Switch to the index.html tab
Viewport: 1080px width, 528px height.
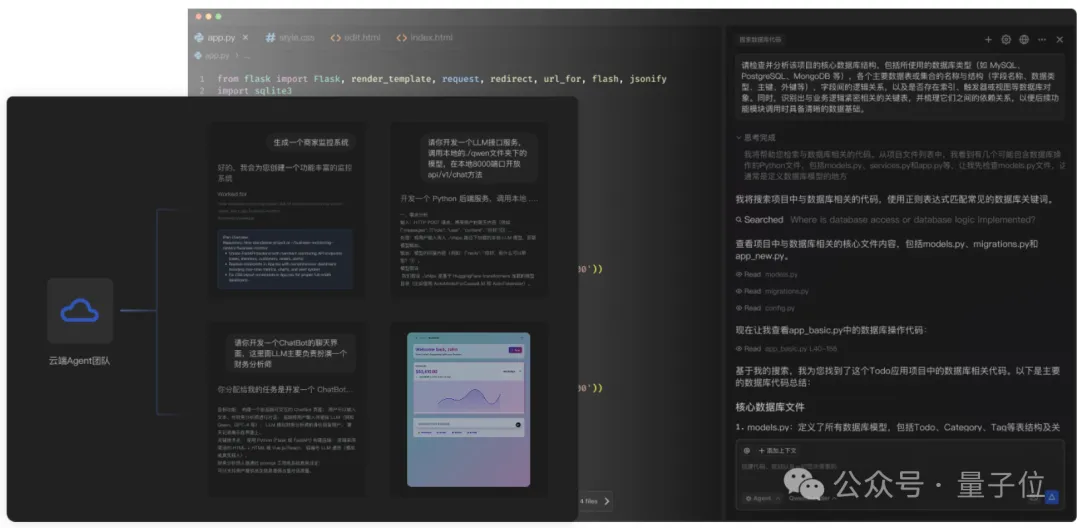click(x=424, y=37)
